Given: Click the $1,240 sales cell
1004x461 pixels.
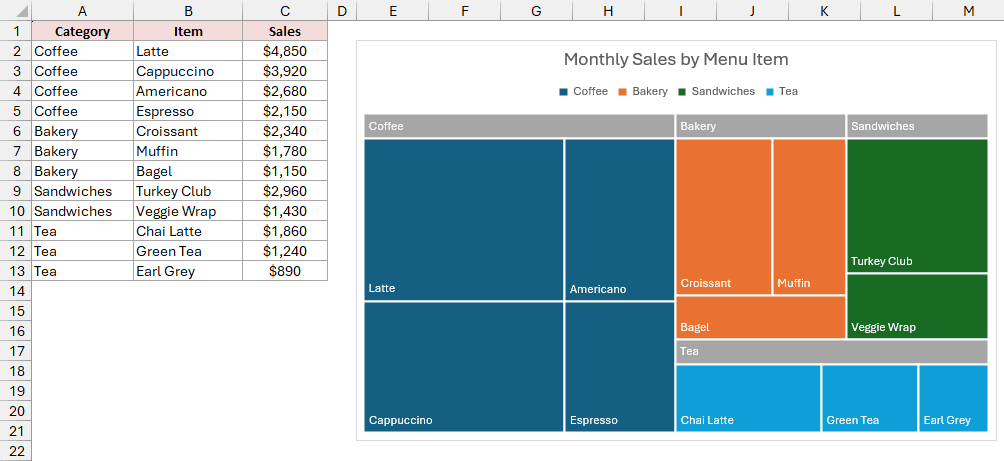Looking at the screenshot, I should 285,251.
